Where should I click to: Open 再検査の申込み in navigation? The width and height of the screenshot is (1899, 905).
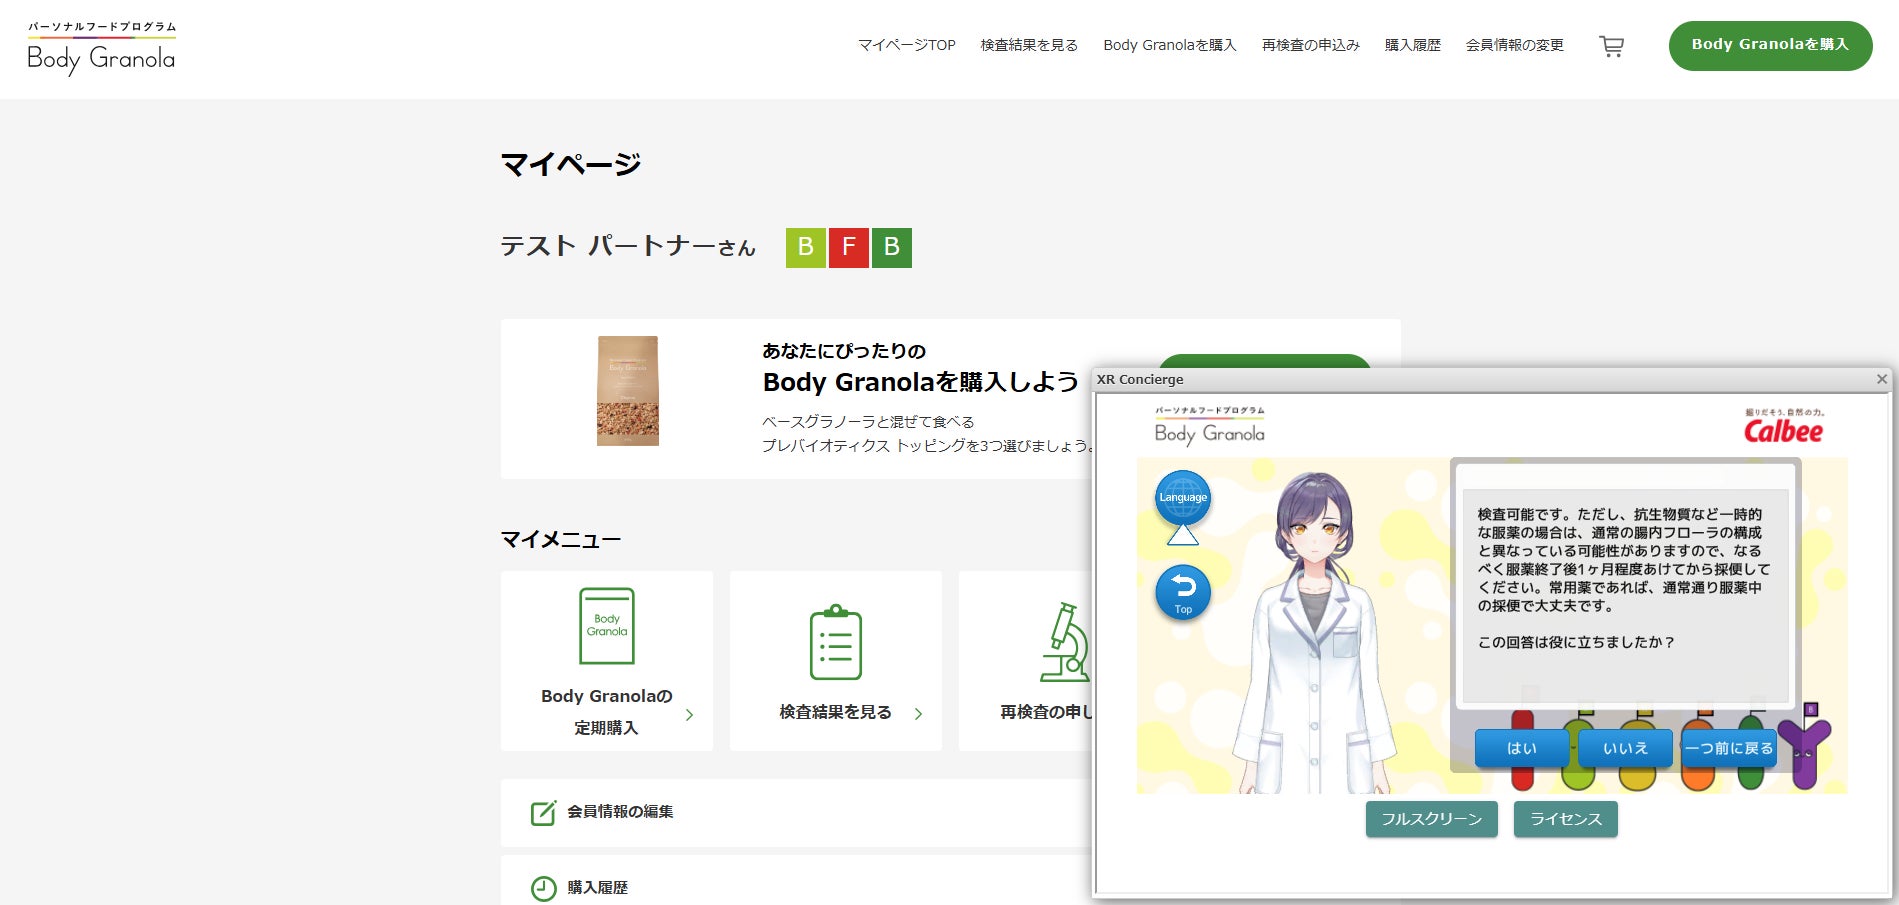1311,45
